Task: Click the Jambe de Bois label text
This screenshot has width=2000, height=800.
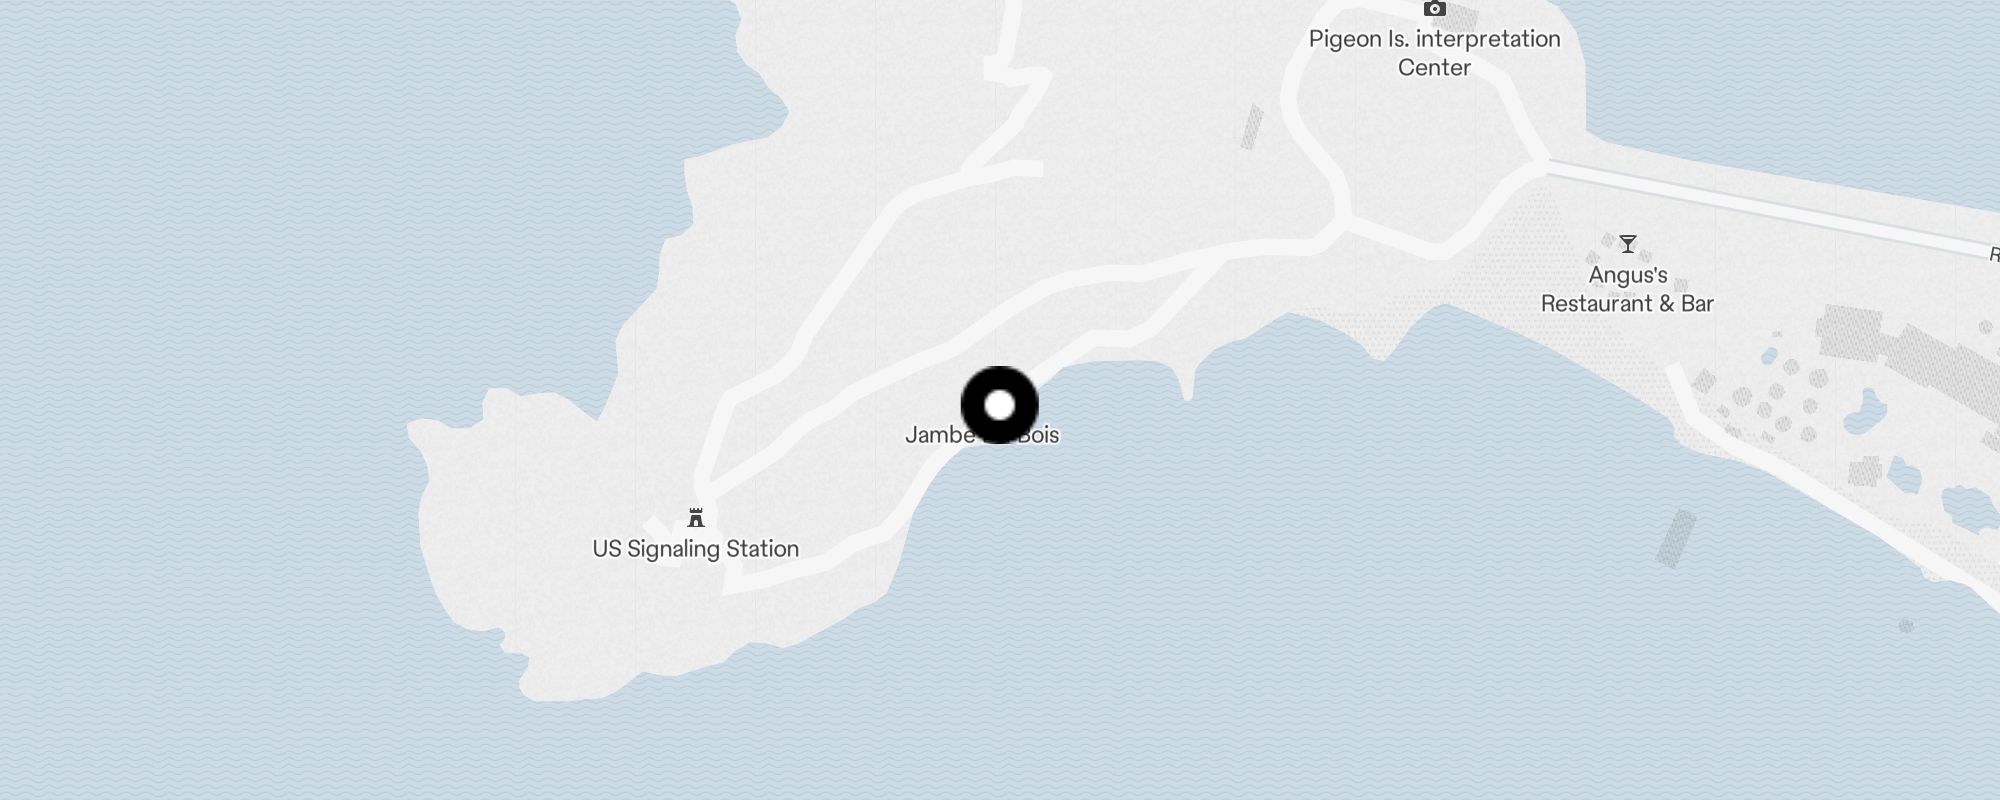Action: 982,435
